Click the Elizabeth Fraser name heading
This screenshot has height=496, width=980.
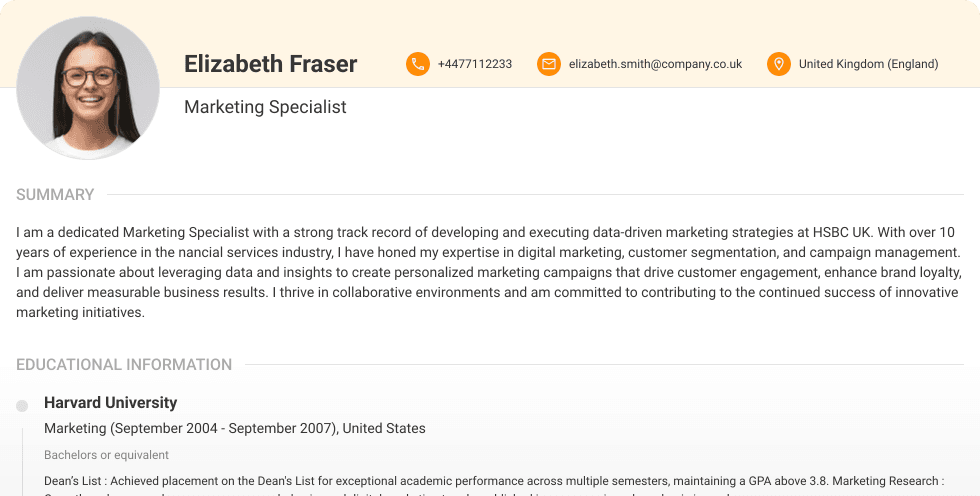tap(270, 64)
